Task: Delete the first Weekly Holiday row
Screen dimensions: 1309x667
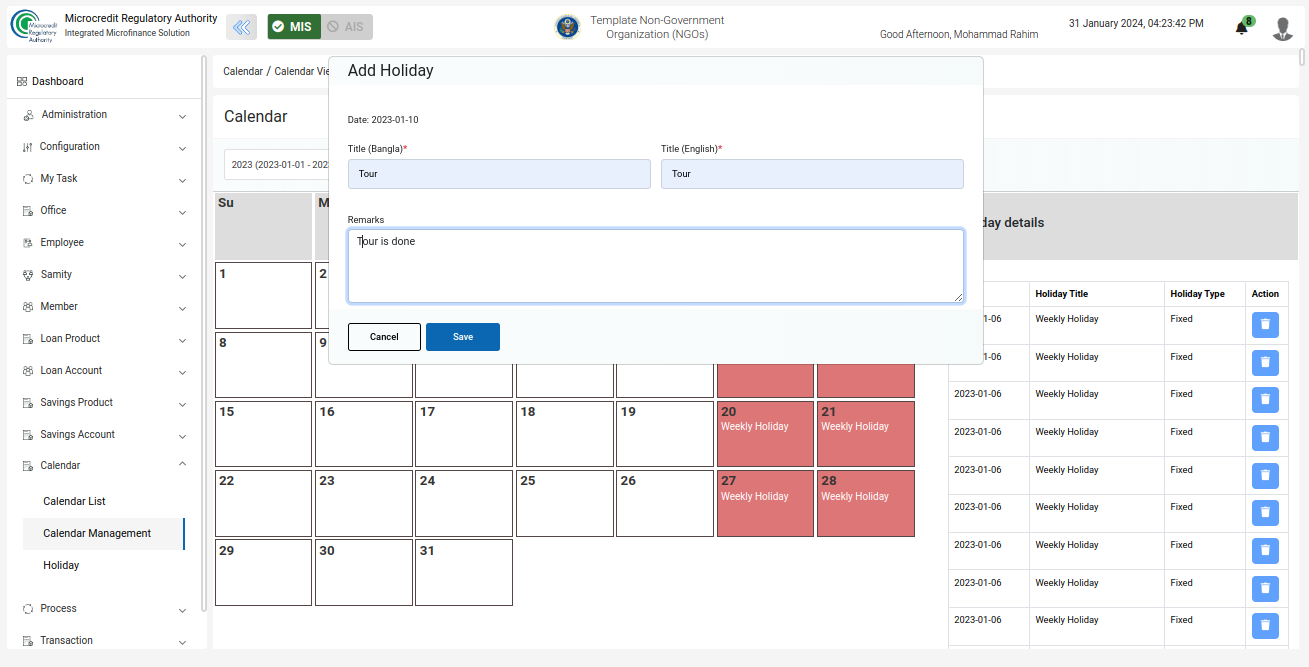Action: pos(1265,325)
